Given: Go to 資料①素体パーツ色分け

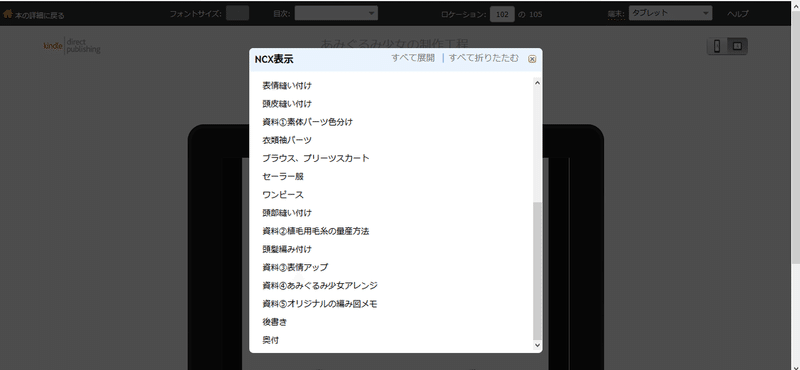Looking at the screenshot, I should click(307, 122).
